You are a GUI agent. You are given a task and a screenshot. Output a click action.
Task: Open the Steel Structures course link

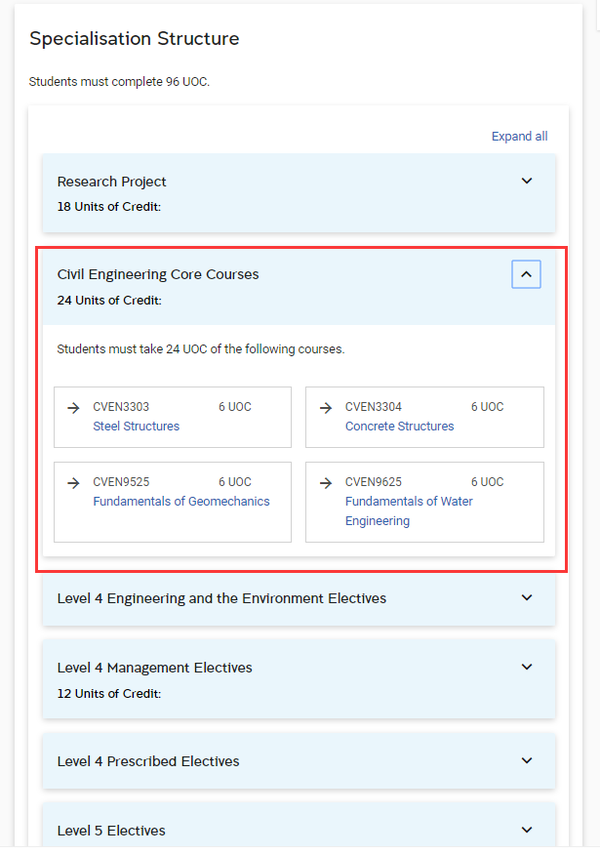click(136, 426)
